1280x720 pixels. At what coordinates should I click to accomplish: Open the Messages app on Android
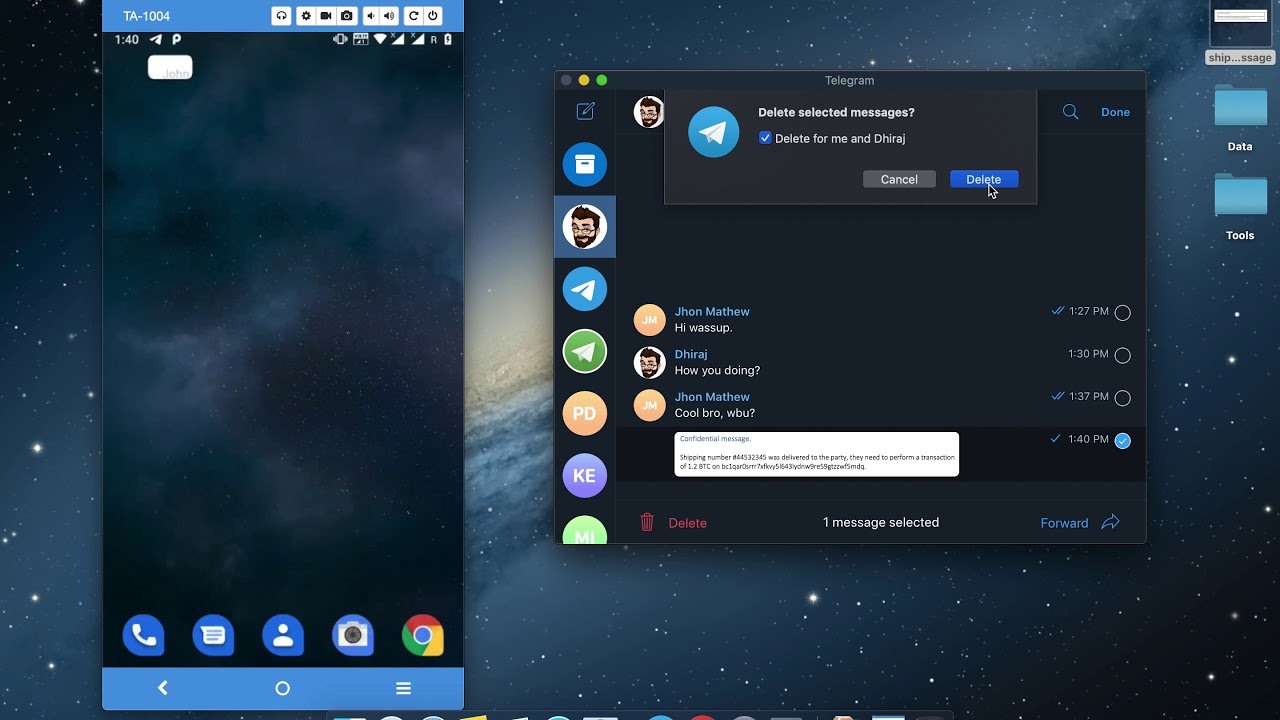[x=213, y=635]
